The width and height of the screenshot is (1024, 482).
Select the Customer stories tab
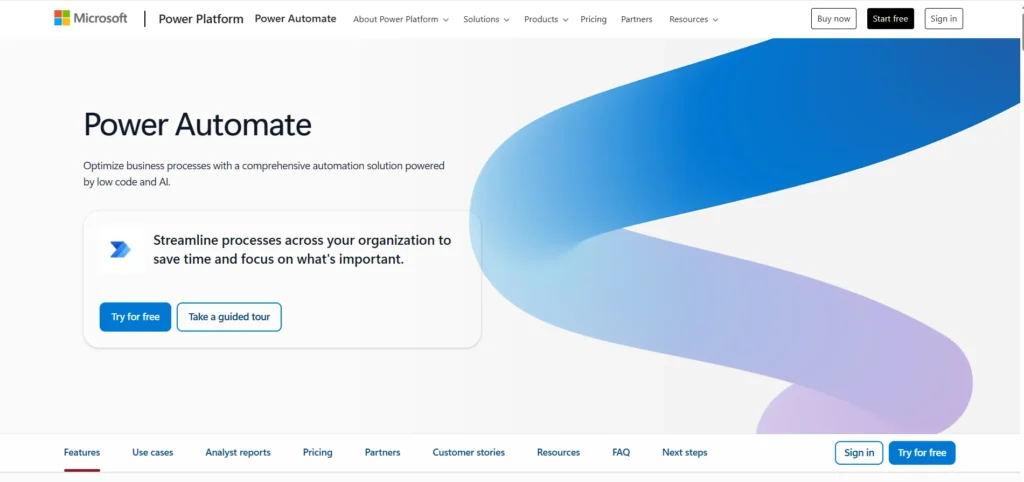468,452
